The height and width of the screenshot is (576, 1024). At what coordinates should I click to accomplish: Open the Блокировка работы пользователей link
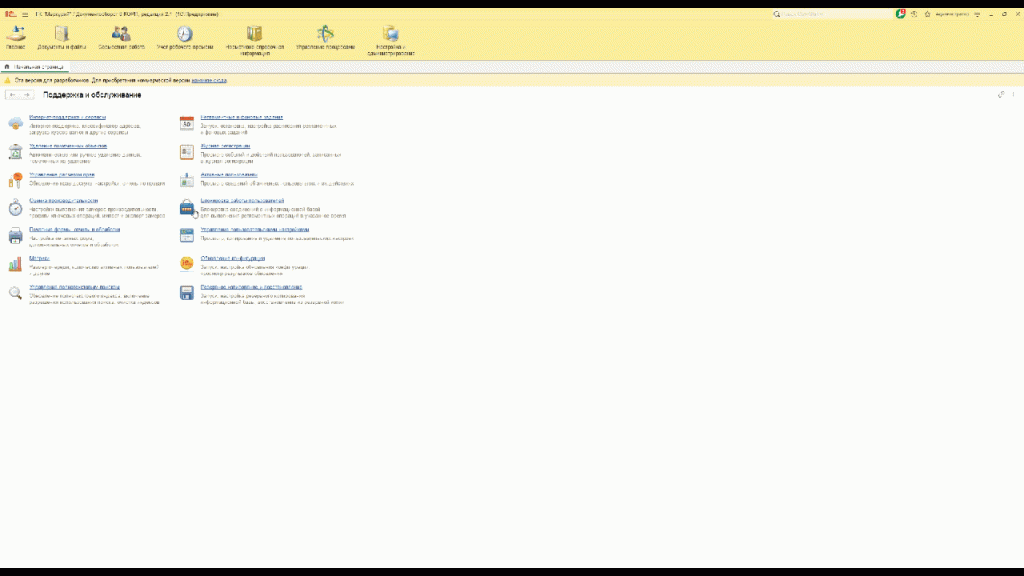click(x=242, y=200)
